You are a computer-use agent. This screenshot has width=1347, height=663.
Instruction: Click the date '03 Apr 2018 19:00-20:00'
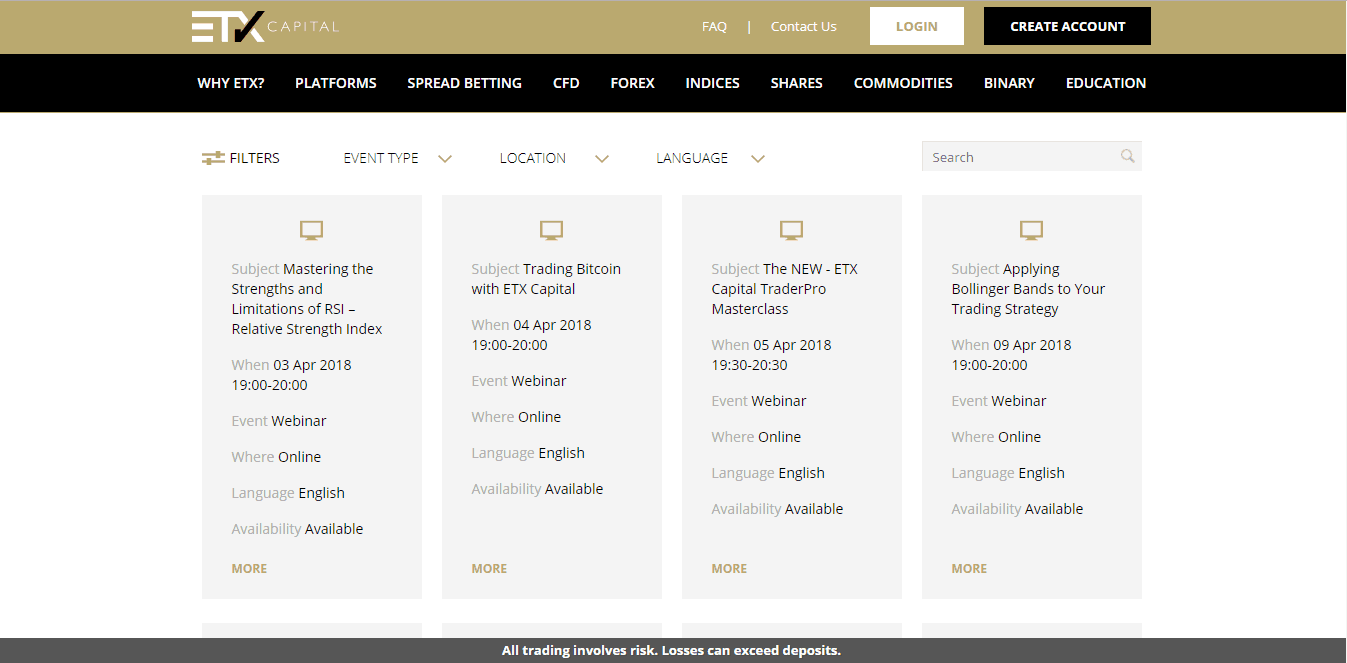click(292, 375)
